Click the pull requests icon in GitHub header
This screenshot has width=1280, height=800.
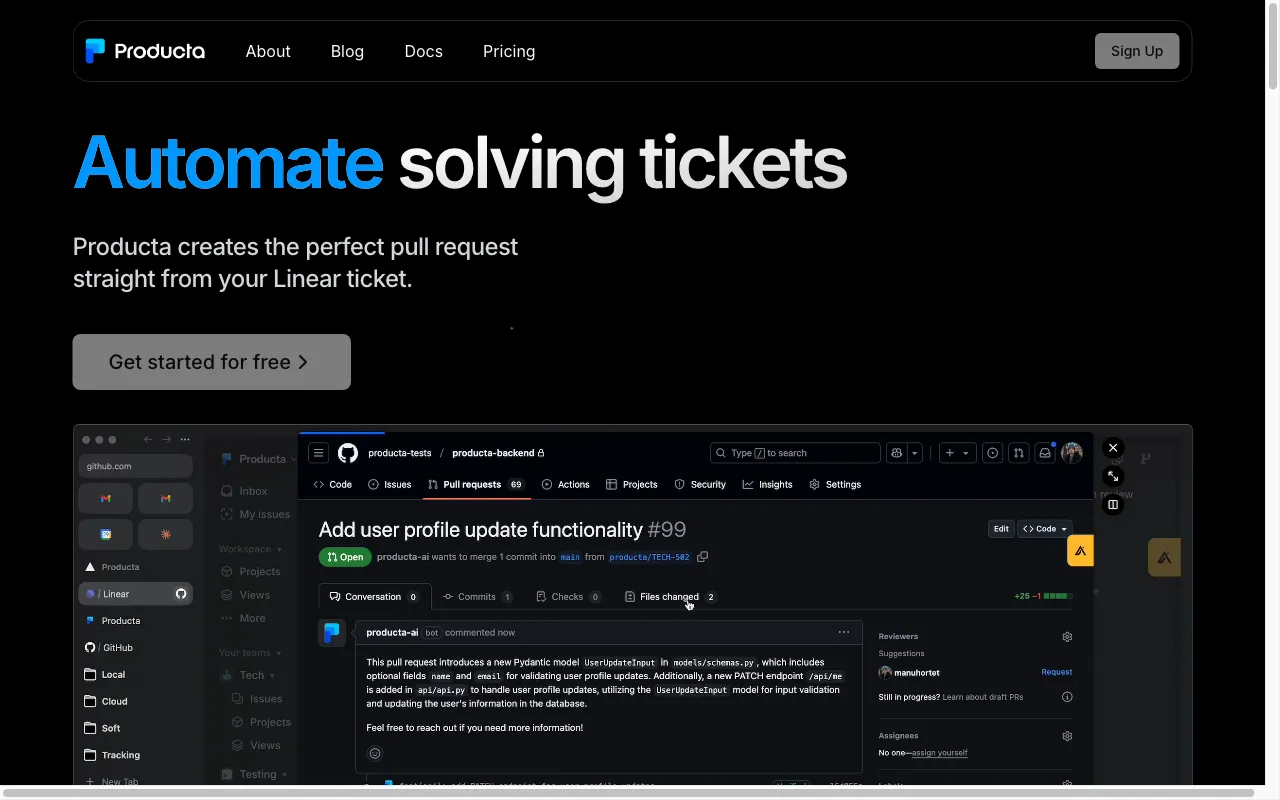click(1018, 453)
